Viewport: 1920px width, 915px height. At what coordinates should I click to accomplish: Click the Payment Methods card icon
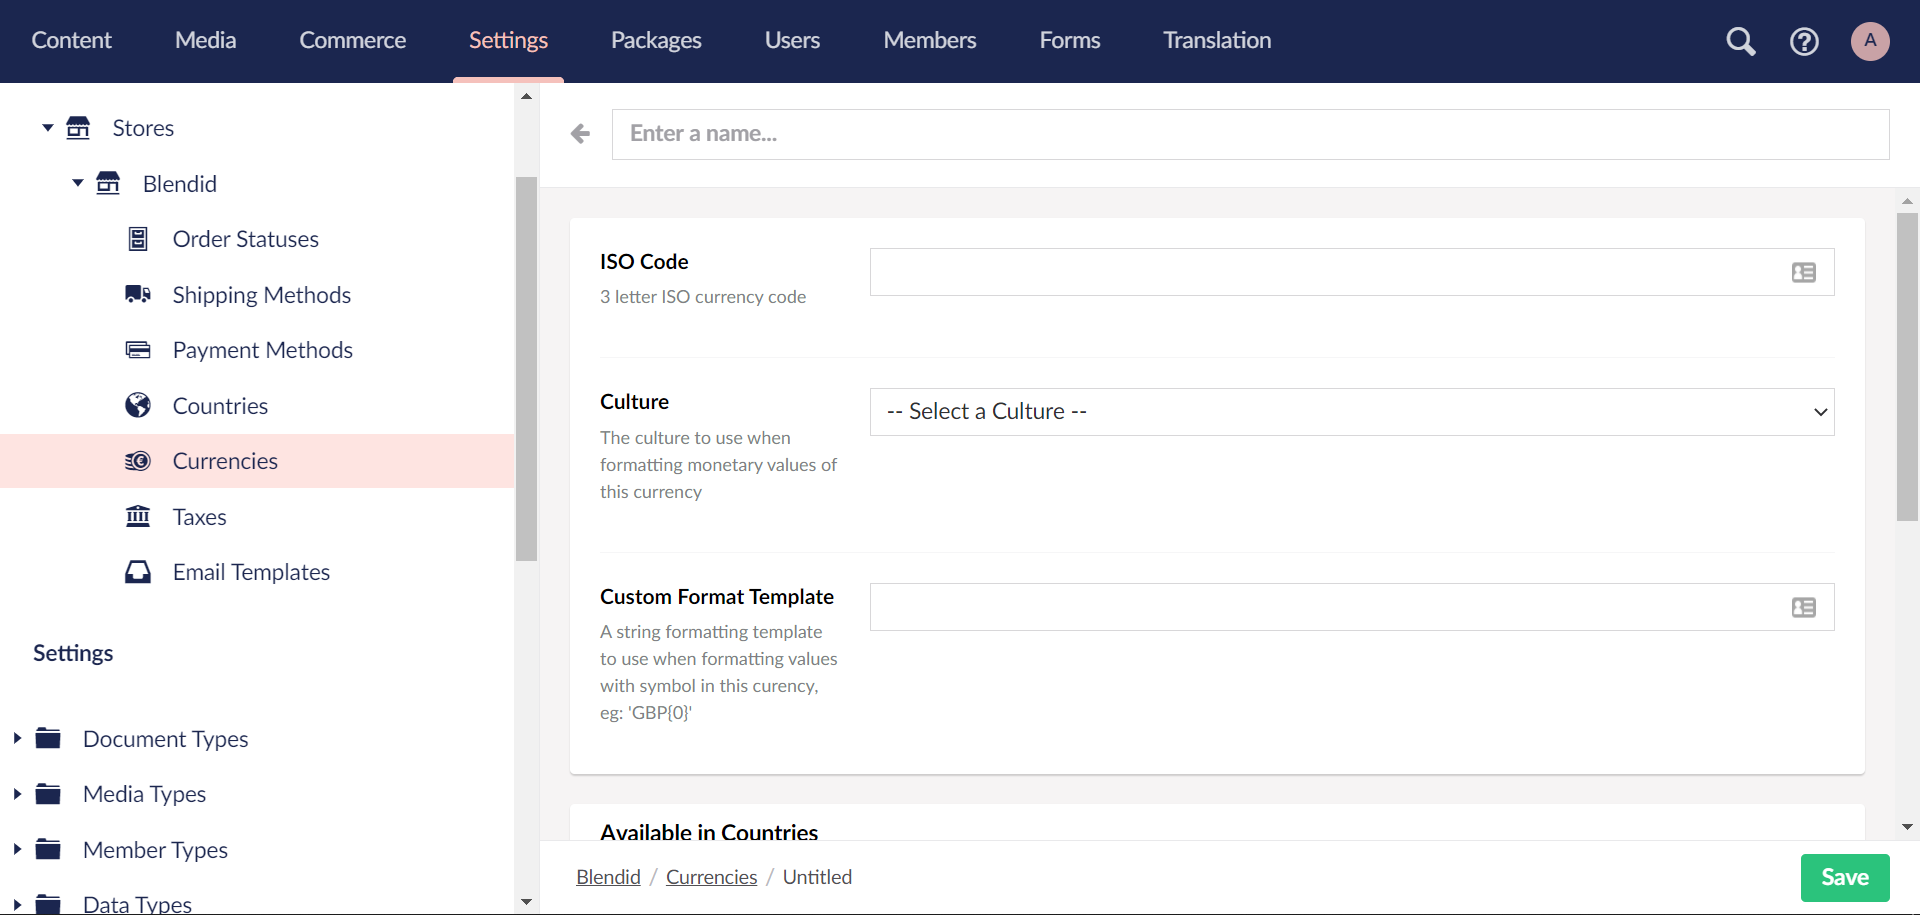[x=138, y=350]
